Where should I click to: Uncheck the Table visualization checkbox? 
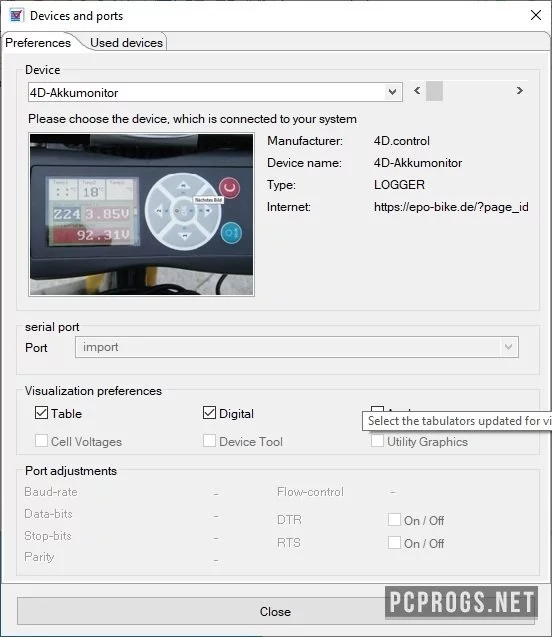[x=41, y=413]
